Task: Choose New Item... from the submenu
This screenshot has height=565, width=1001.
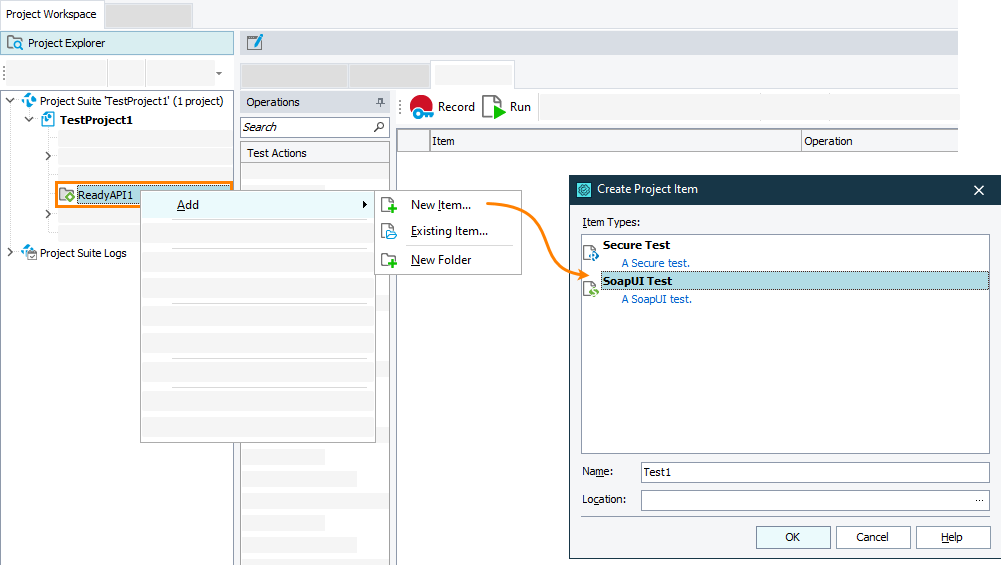Action: coord(440,205)
